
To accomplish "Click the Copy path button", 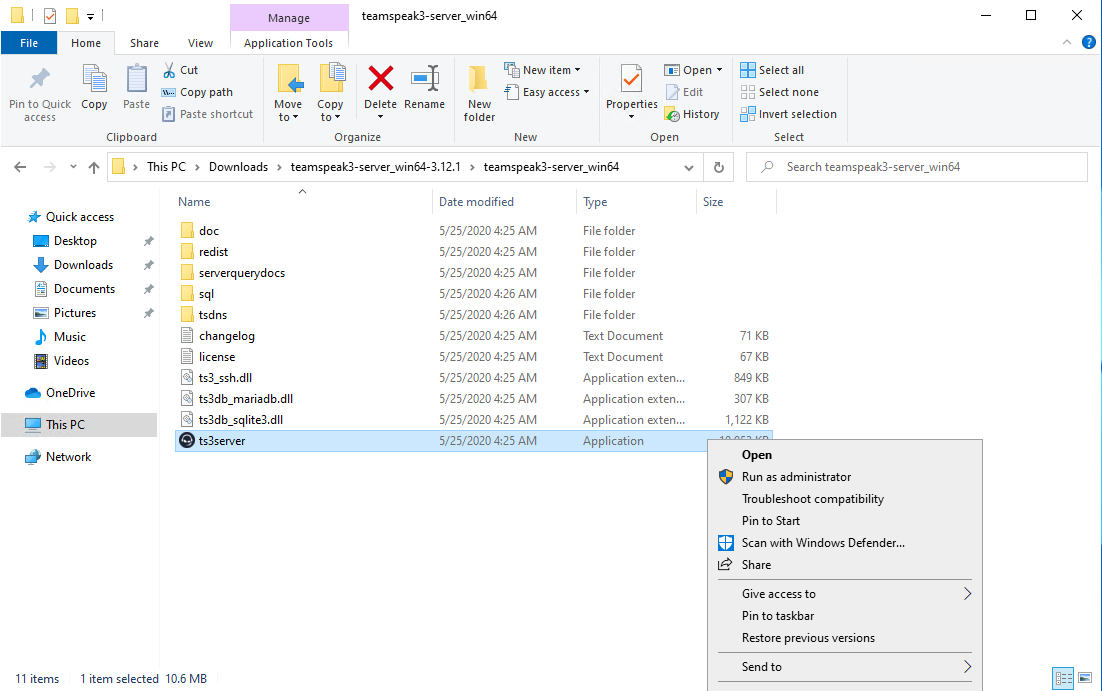I will (x=198, y=92).
